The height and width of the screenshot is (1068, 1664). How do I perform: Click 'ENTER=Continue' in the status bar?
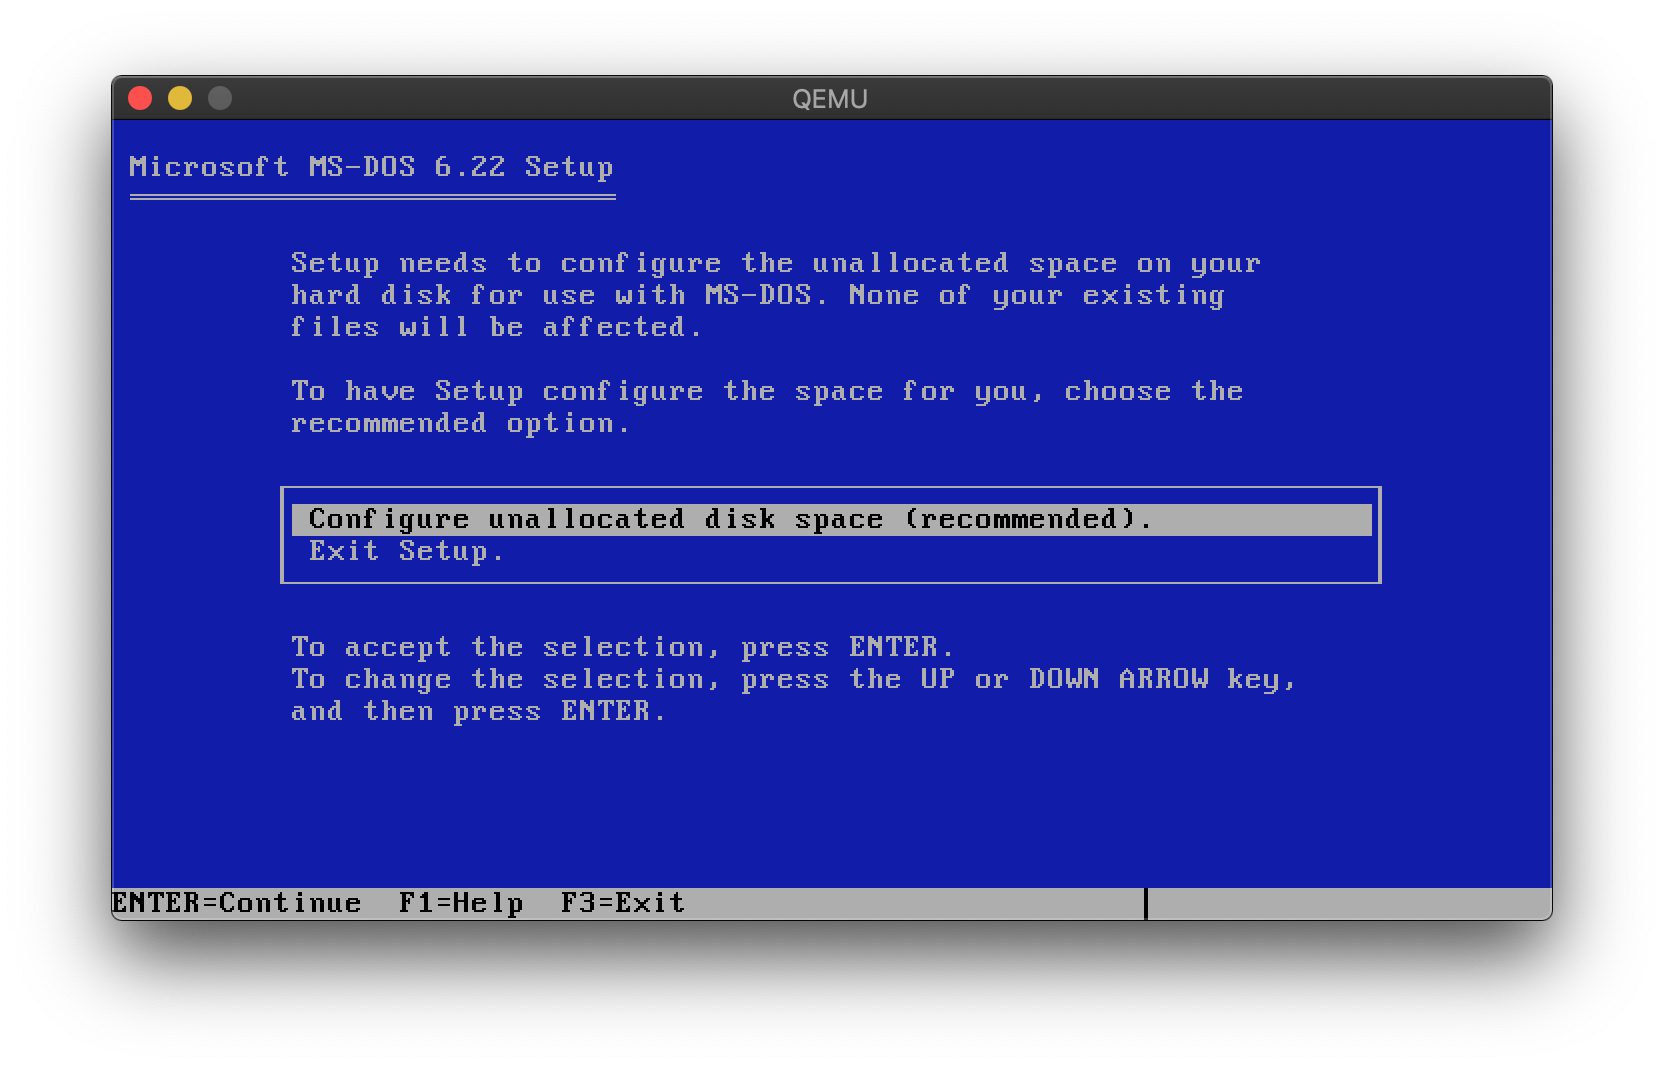pos(237,903)
